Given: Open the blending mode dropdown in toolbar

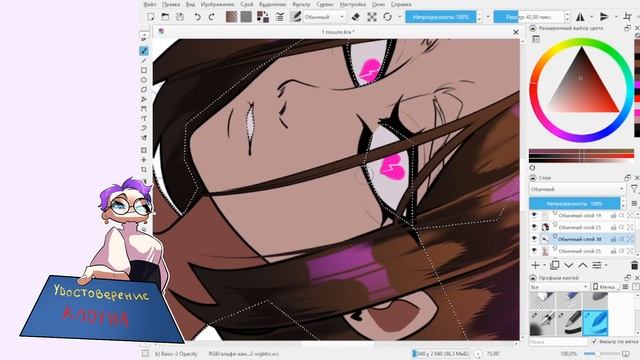Looking at the screenshot, I should pyautogui.click(x=324, y=17).
